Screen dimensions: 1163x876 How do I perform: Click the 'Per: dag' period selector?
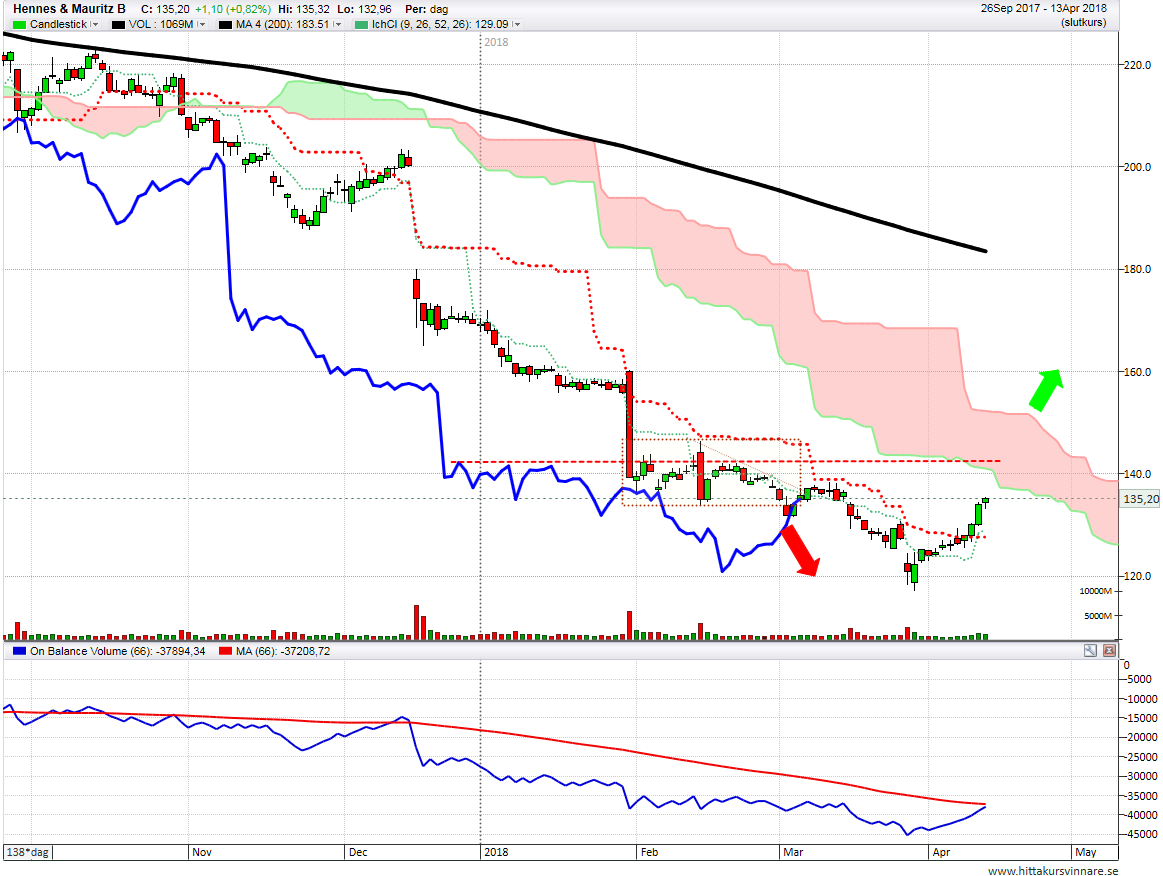tap(426, 9)
